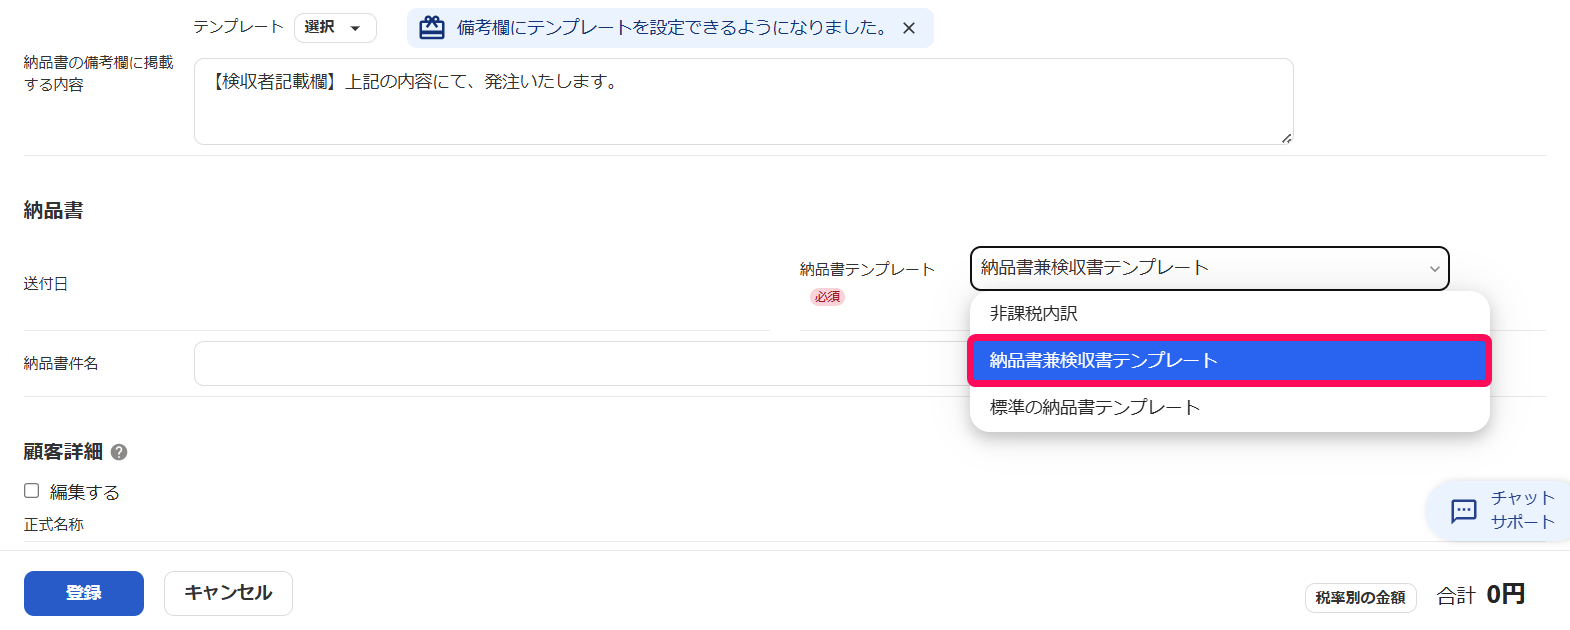Click the help icon beside 顧客詳細
Image resolution: width=1570 pixels, height=630 pixels.
point(119,452)
